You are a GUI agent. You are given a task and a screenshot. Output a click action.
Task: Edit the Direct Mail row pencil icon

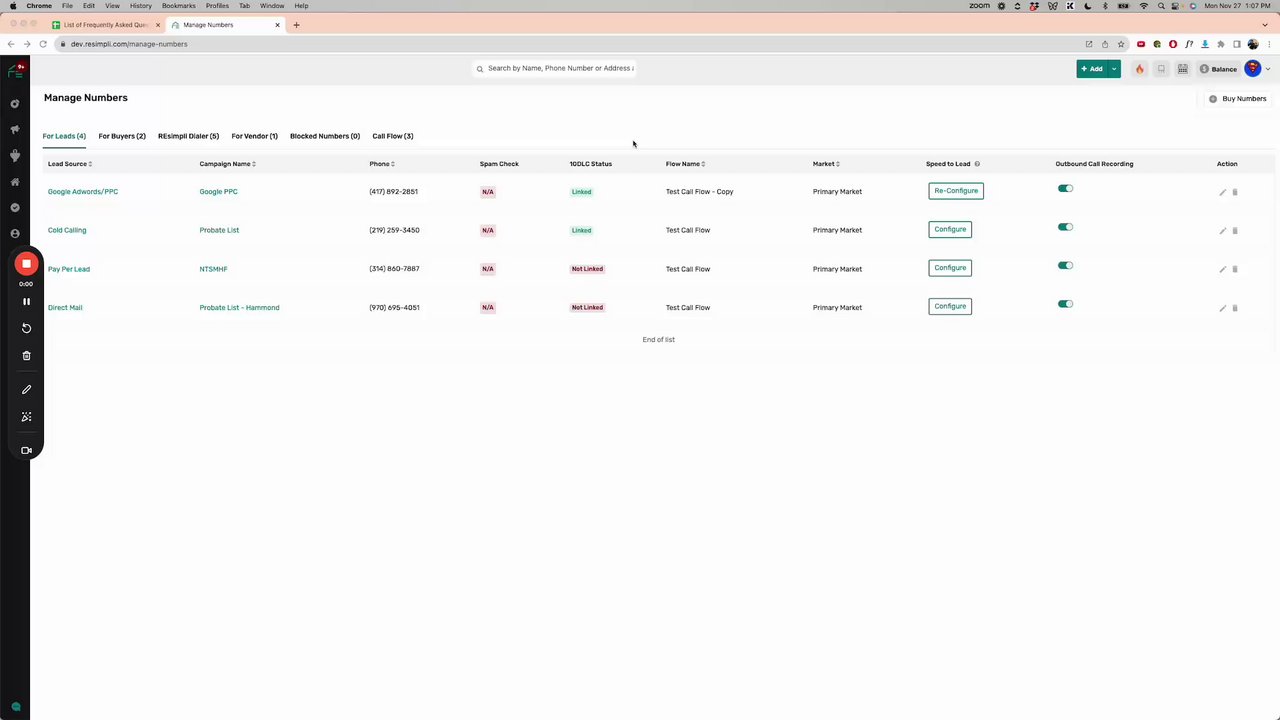tap(1222, 308)
